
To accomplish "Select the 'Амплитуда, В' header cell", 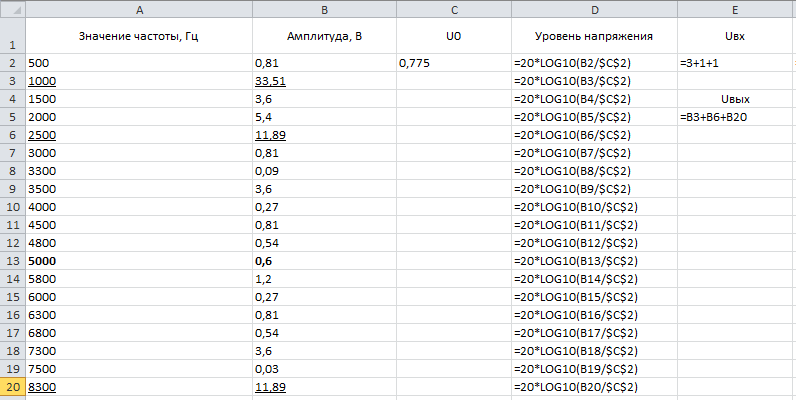I will click(324, 36).
